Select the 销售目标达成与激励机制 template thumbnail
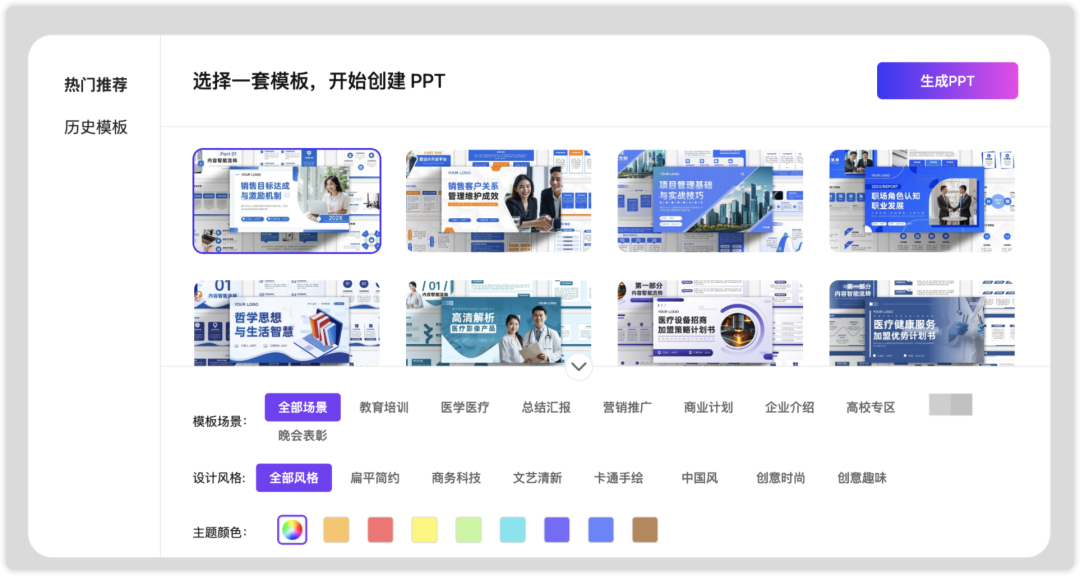The height and width of the screenshot is (576, 1080). 287,200
